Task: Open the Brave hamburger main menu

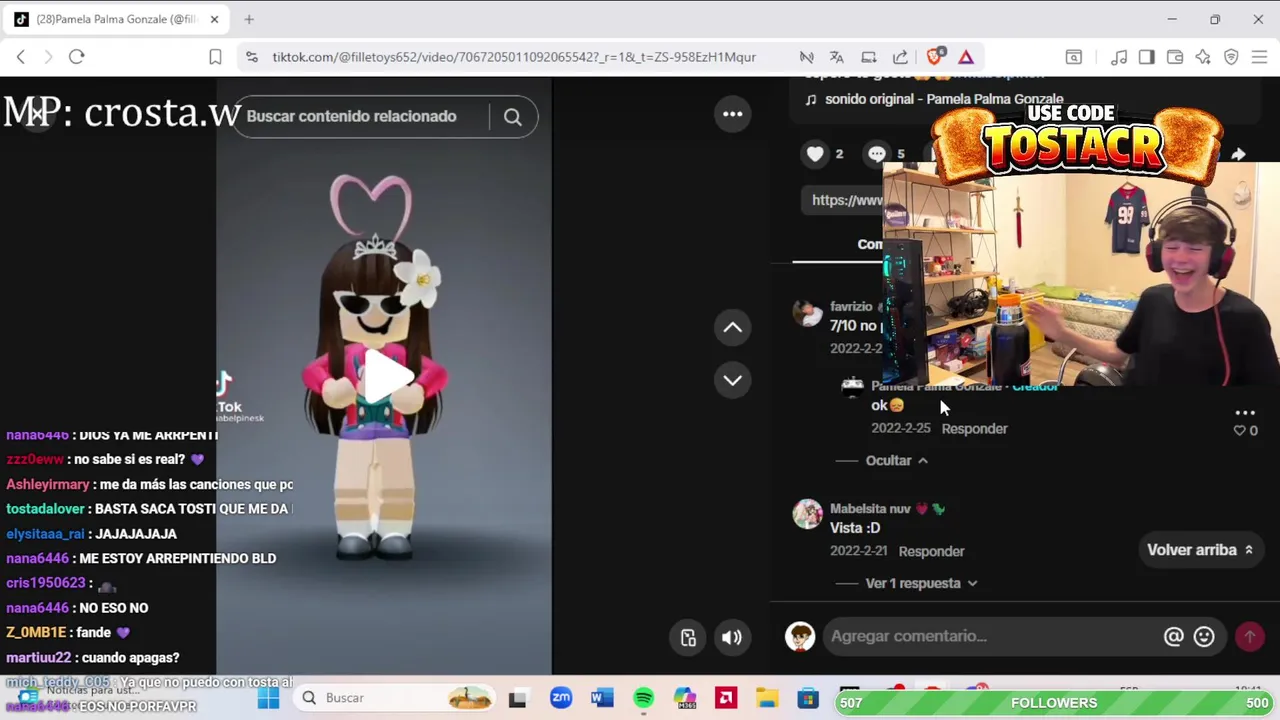Action: pos(1259,57)
